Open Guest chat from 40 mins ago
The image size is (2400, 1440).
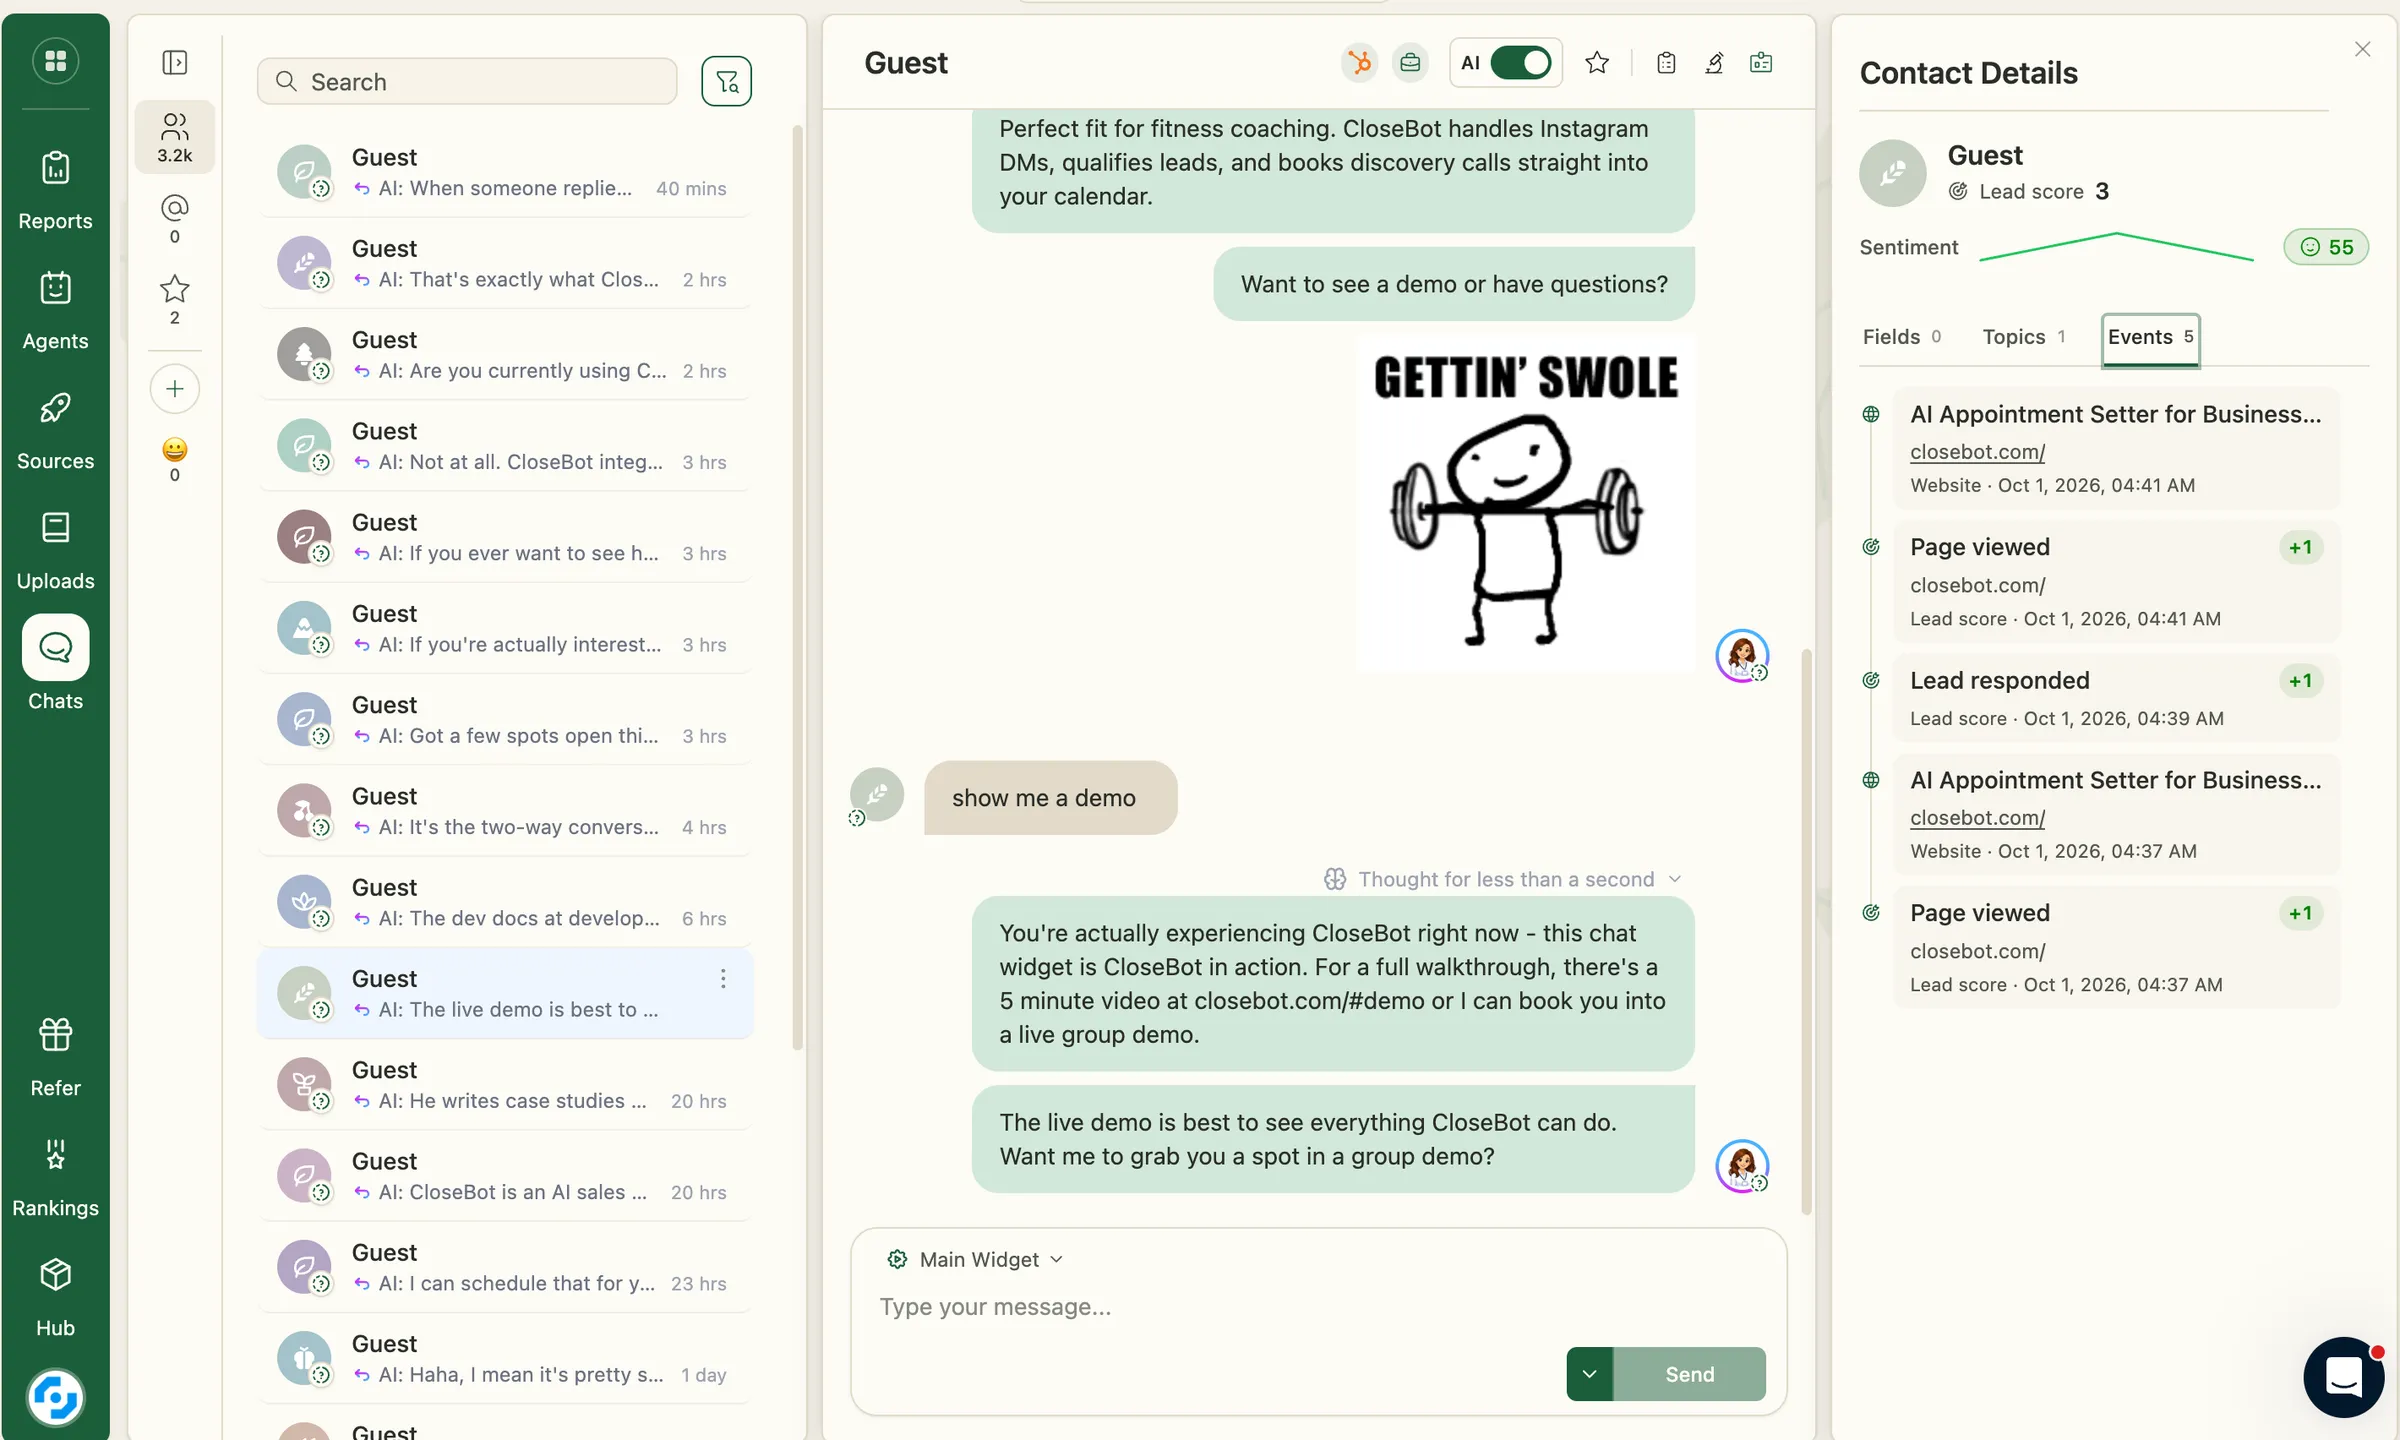click(x=505, y=172)
